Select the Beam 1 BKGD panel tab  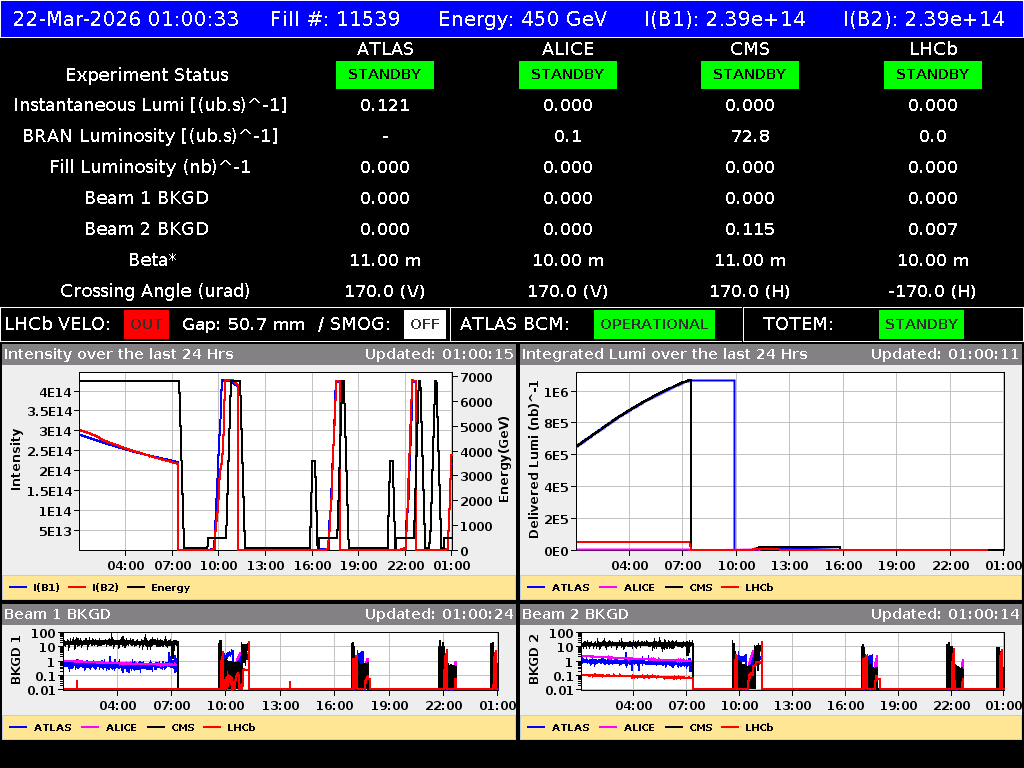pos(60,614)
